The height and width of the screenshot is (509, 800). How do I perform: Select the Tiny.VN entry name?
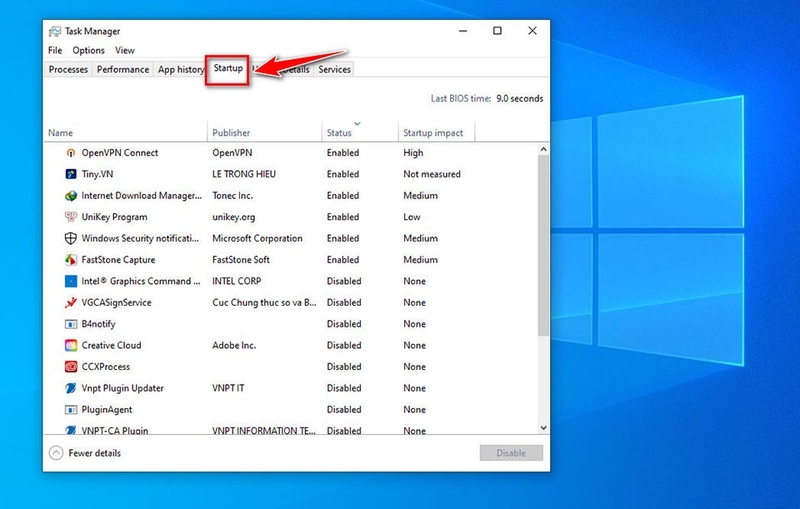point(97,174)
